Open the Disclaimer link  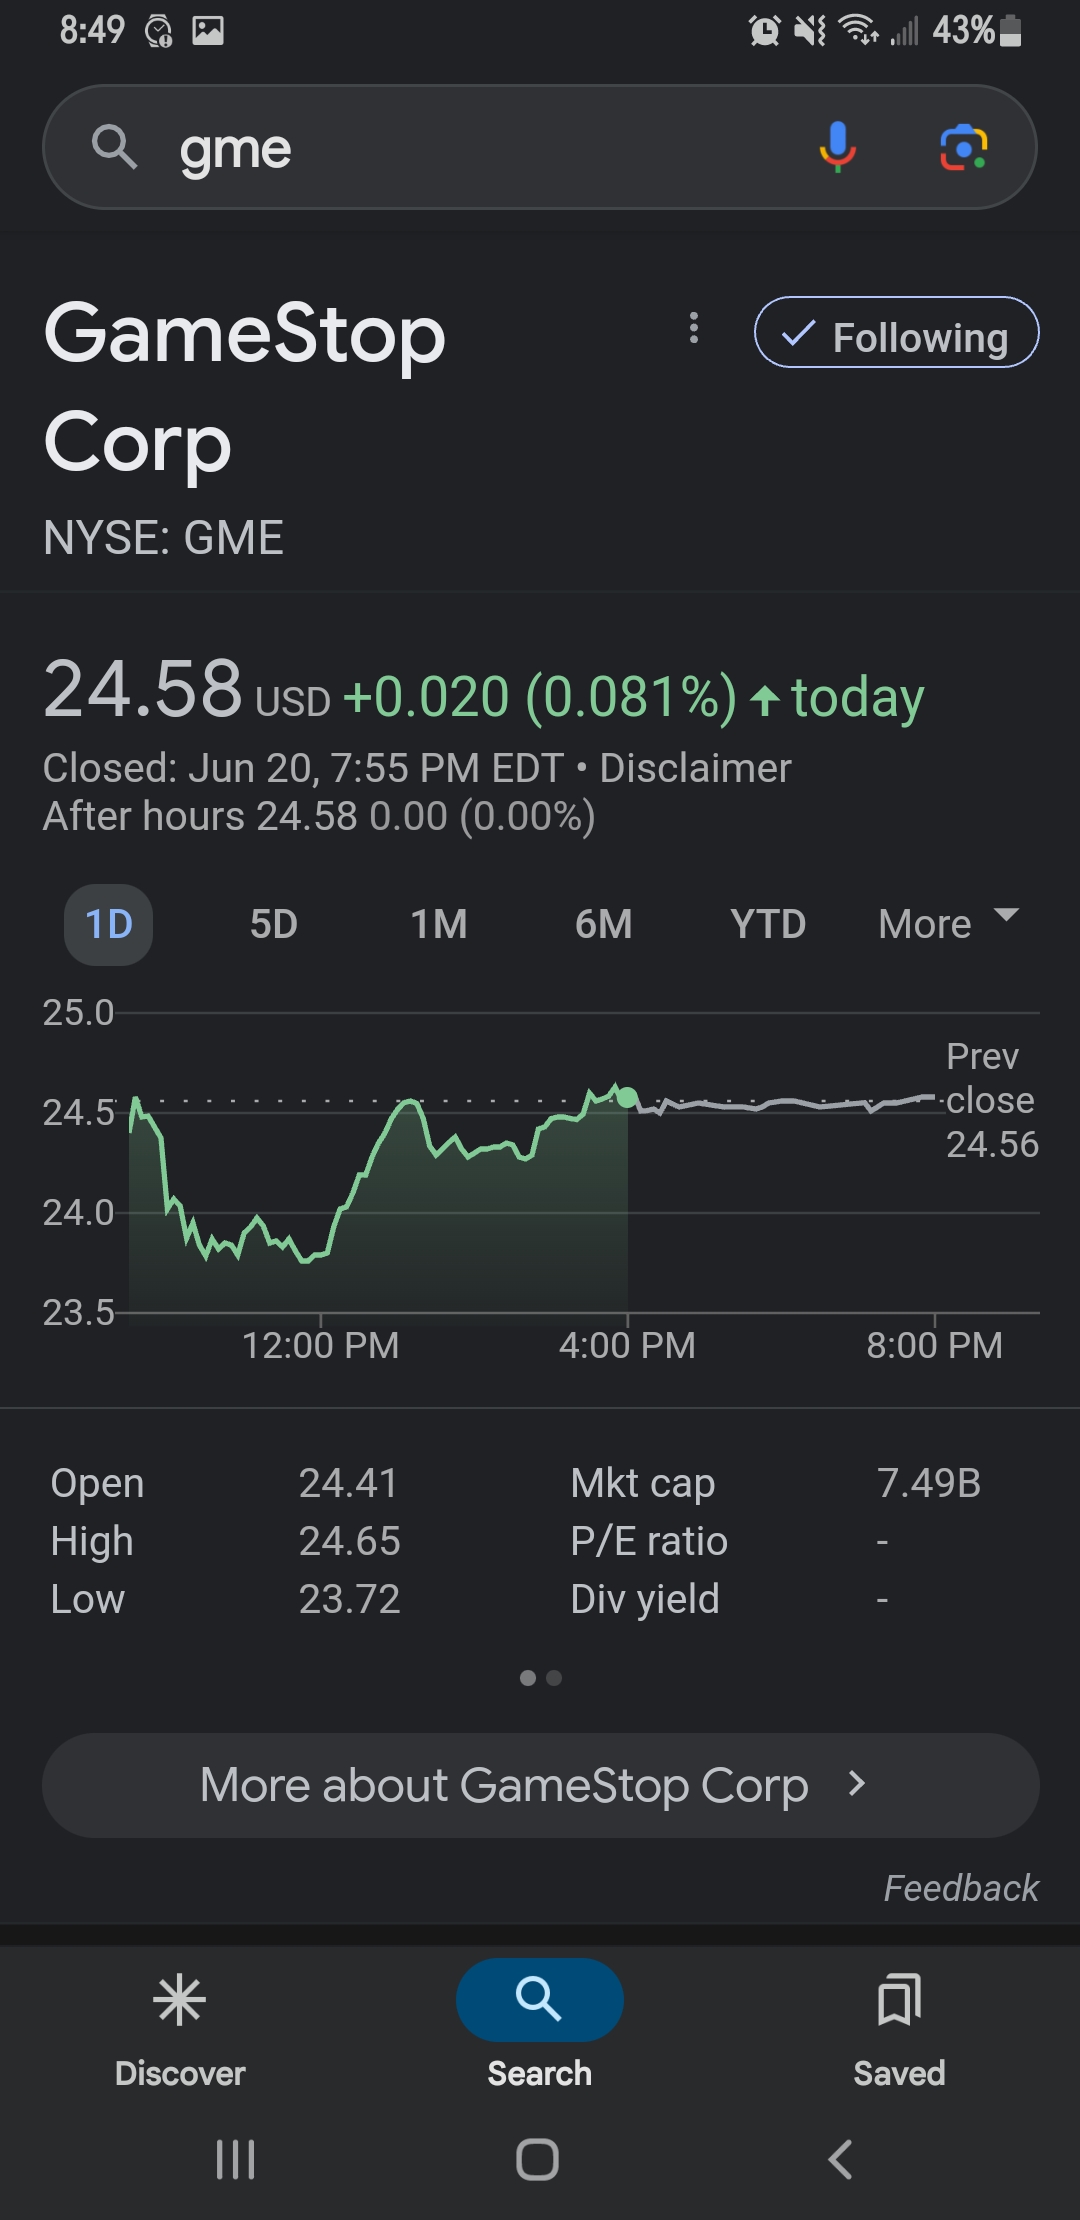tap(695, 768)
